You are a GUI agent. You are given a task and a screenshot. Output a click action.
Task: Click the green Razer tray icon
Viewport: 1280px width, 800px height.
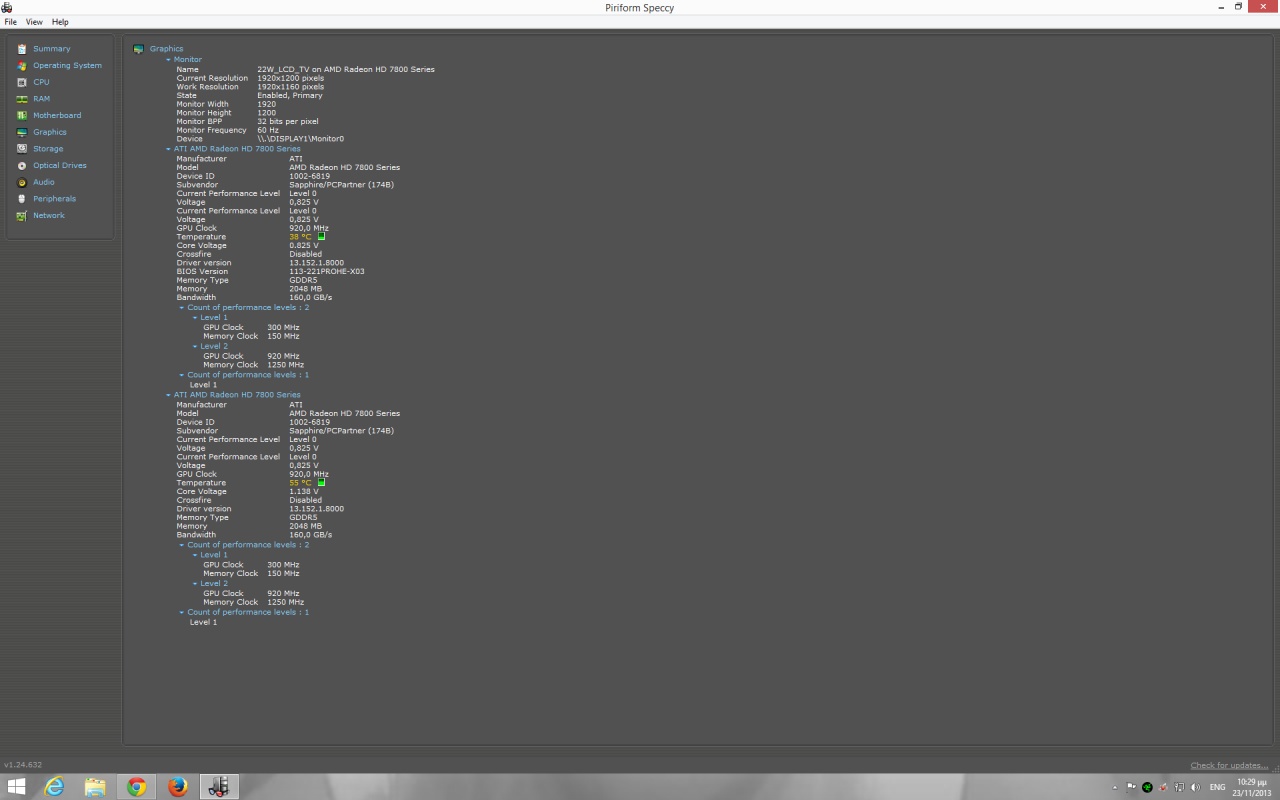point(1147,787)
